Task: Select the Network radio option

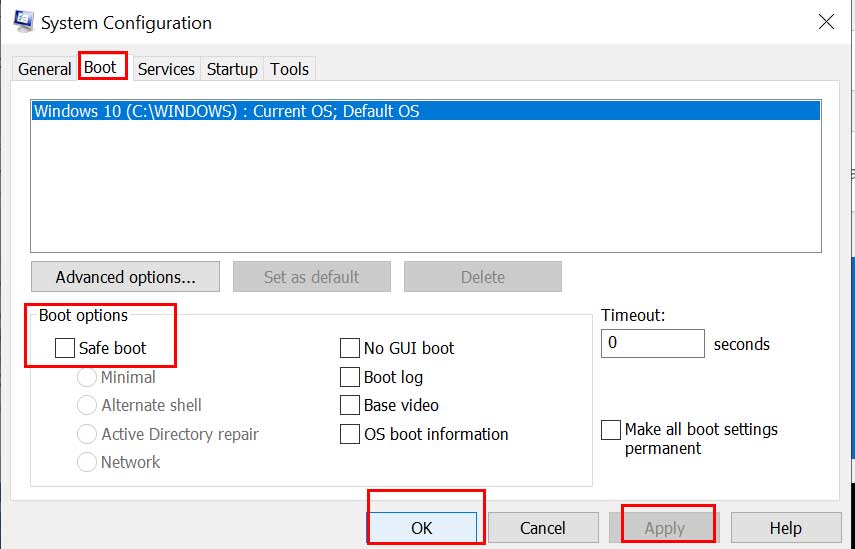Action: [87, 462]
